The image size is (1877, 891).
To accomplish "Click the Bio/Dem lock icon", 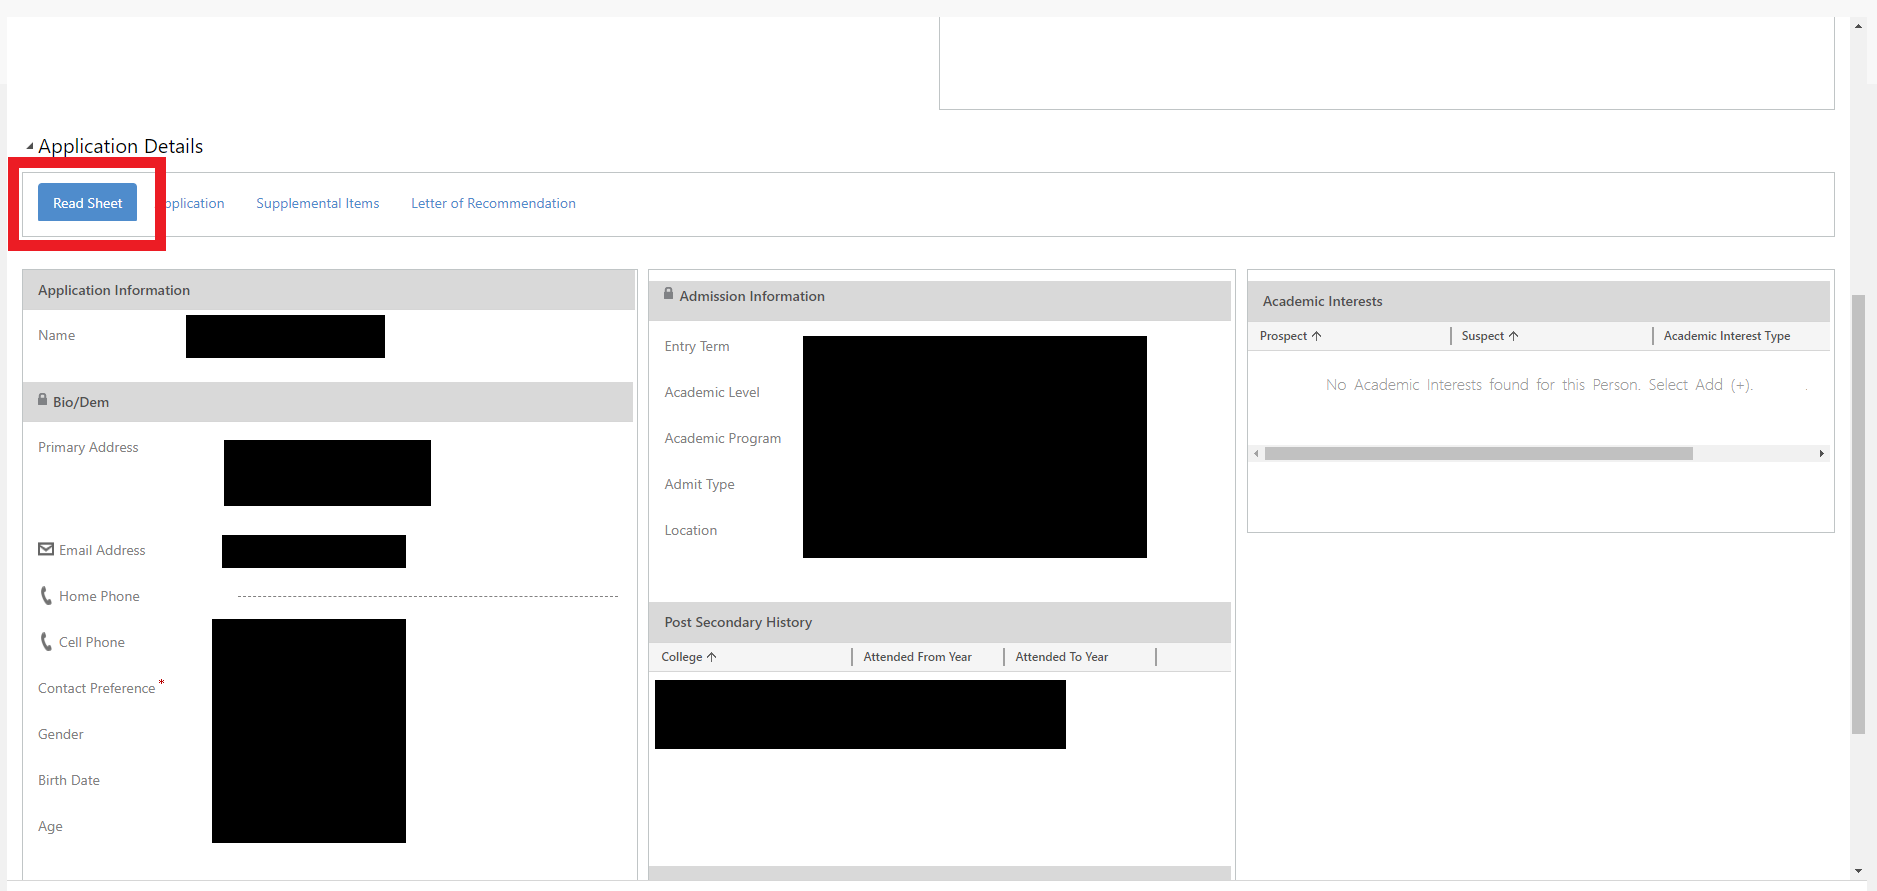I will click(43, 400).
